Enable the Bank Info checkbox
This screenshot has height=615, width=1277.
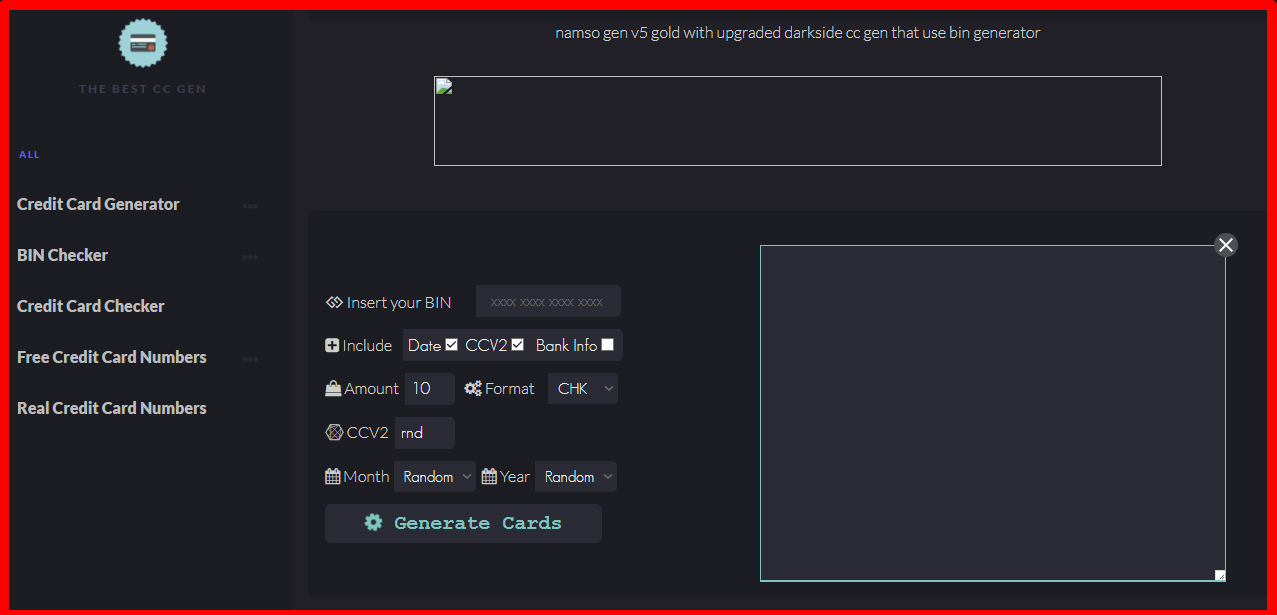(x=607, y=344)
